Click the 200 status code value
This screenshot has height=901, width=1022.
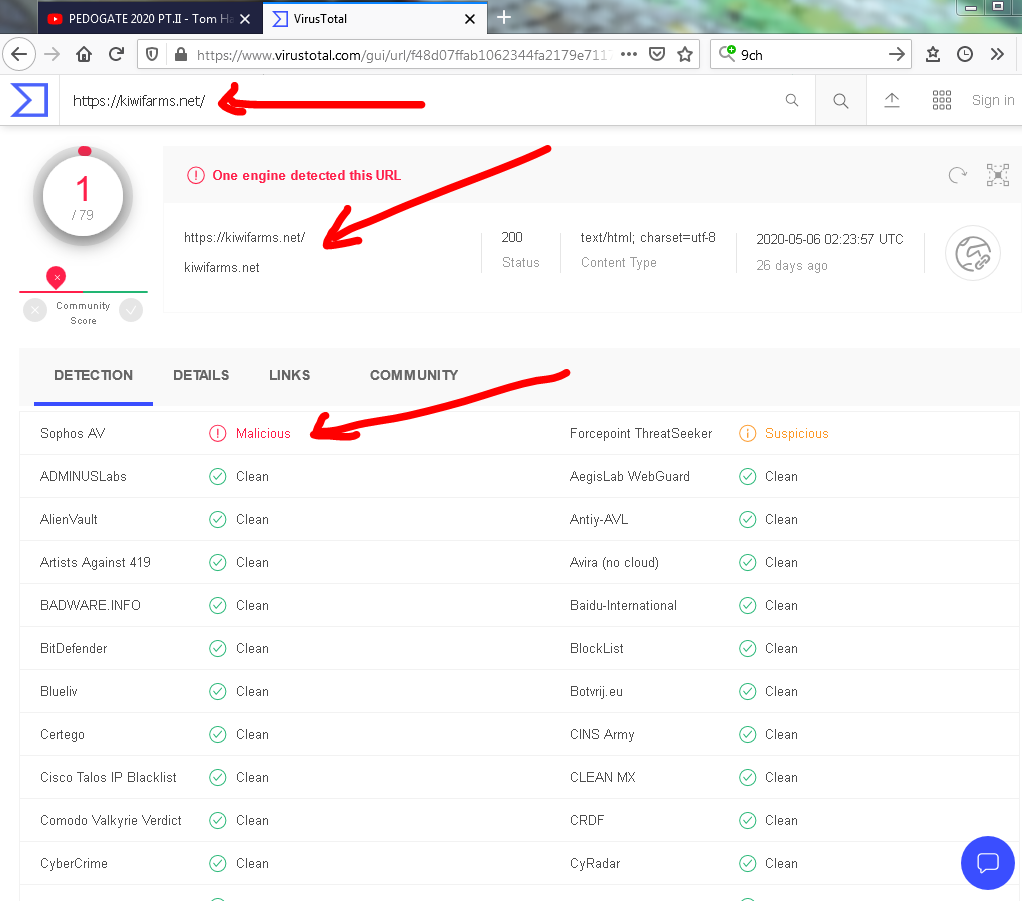tap(512, 237)
